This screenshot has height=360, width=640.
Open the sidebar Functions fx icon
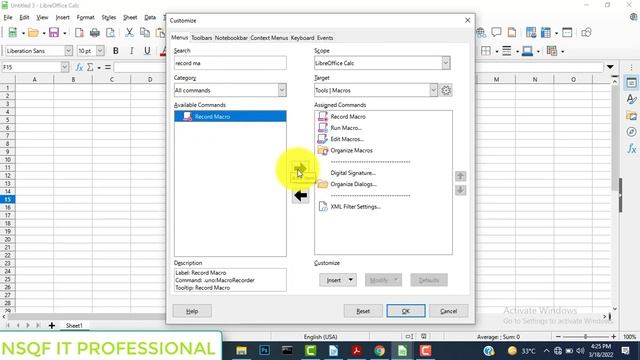631,149
